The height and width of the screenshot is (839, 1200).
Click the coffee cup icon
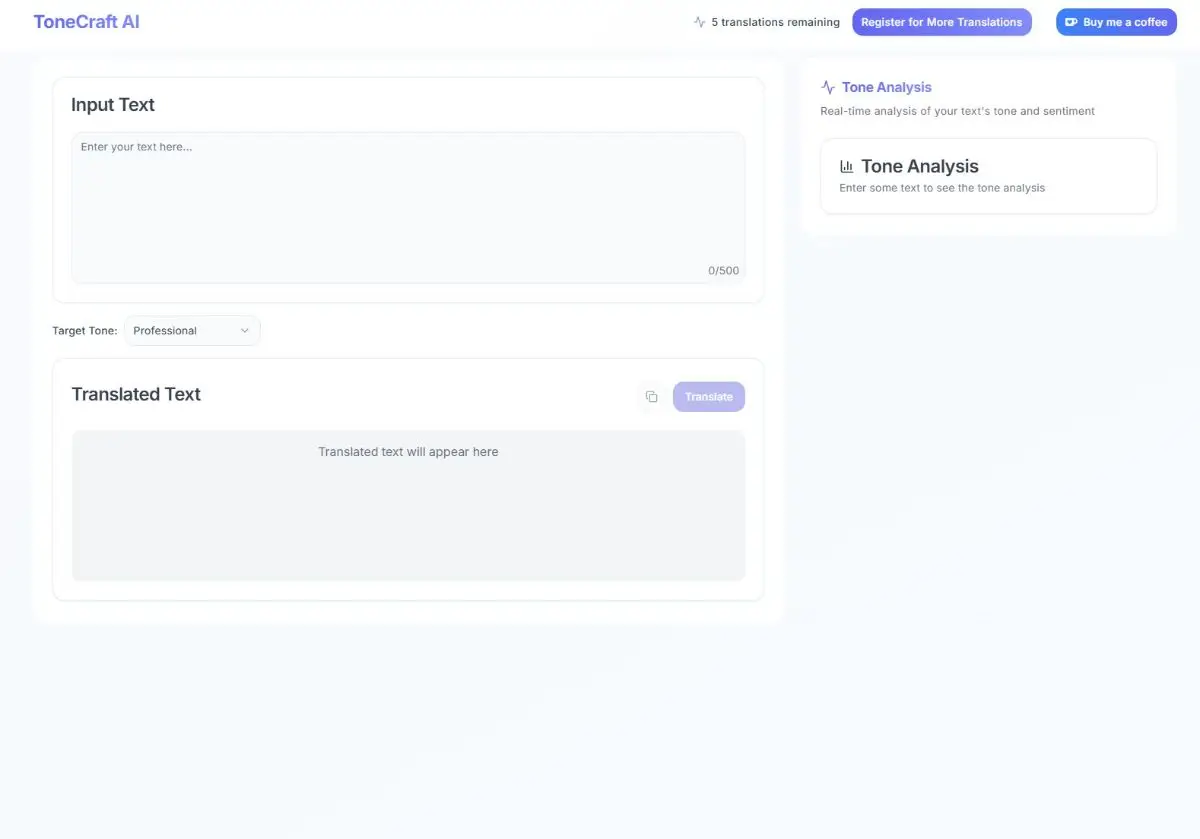coord(1071,22)
